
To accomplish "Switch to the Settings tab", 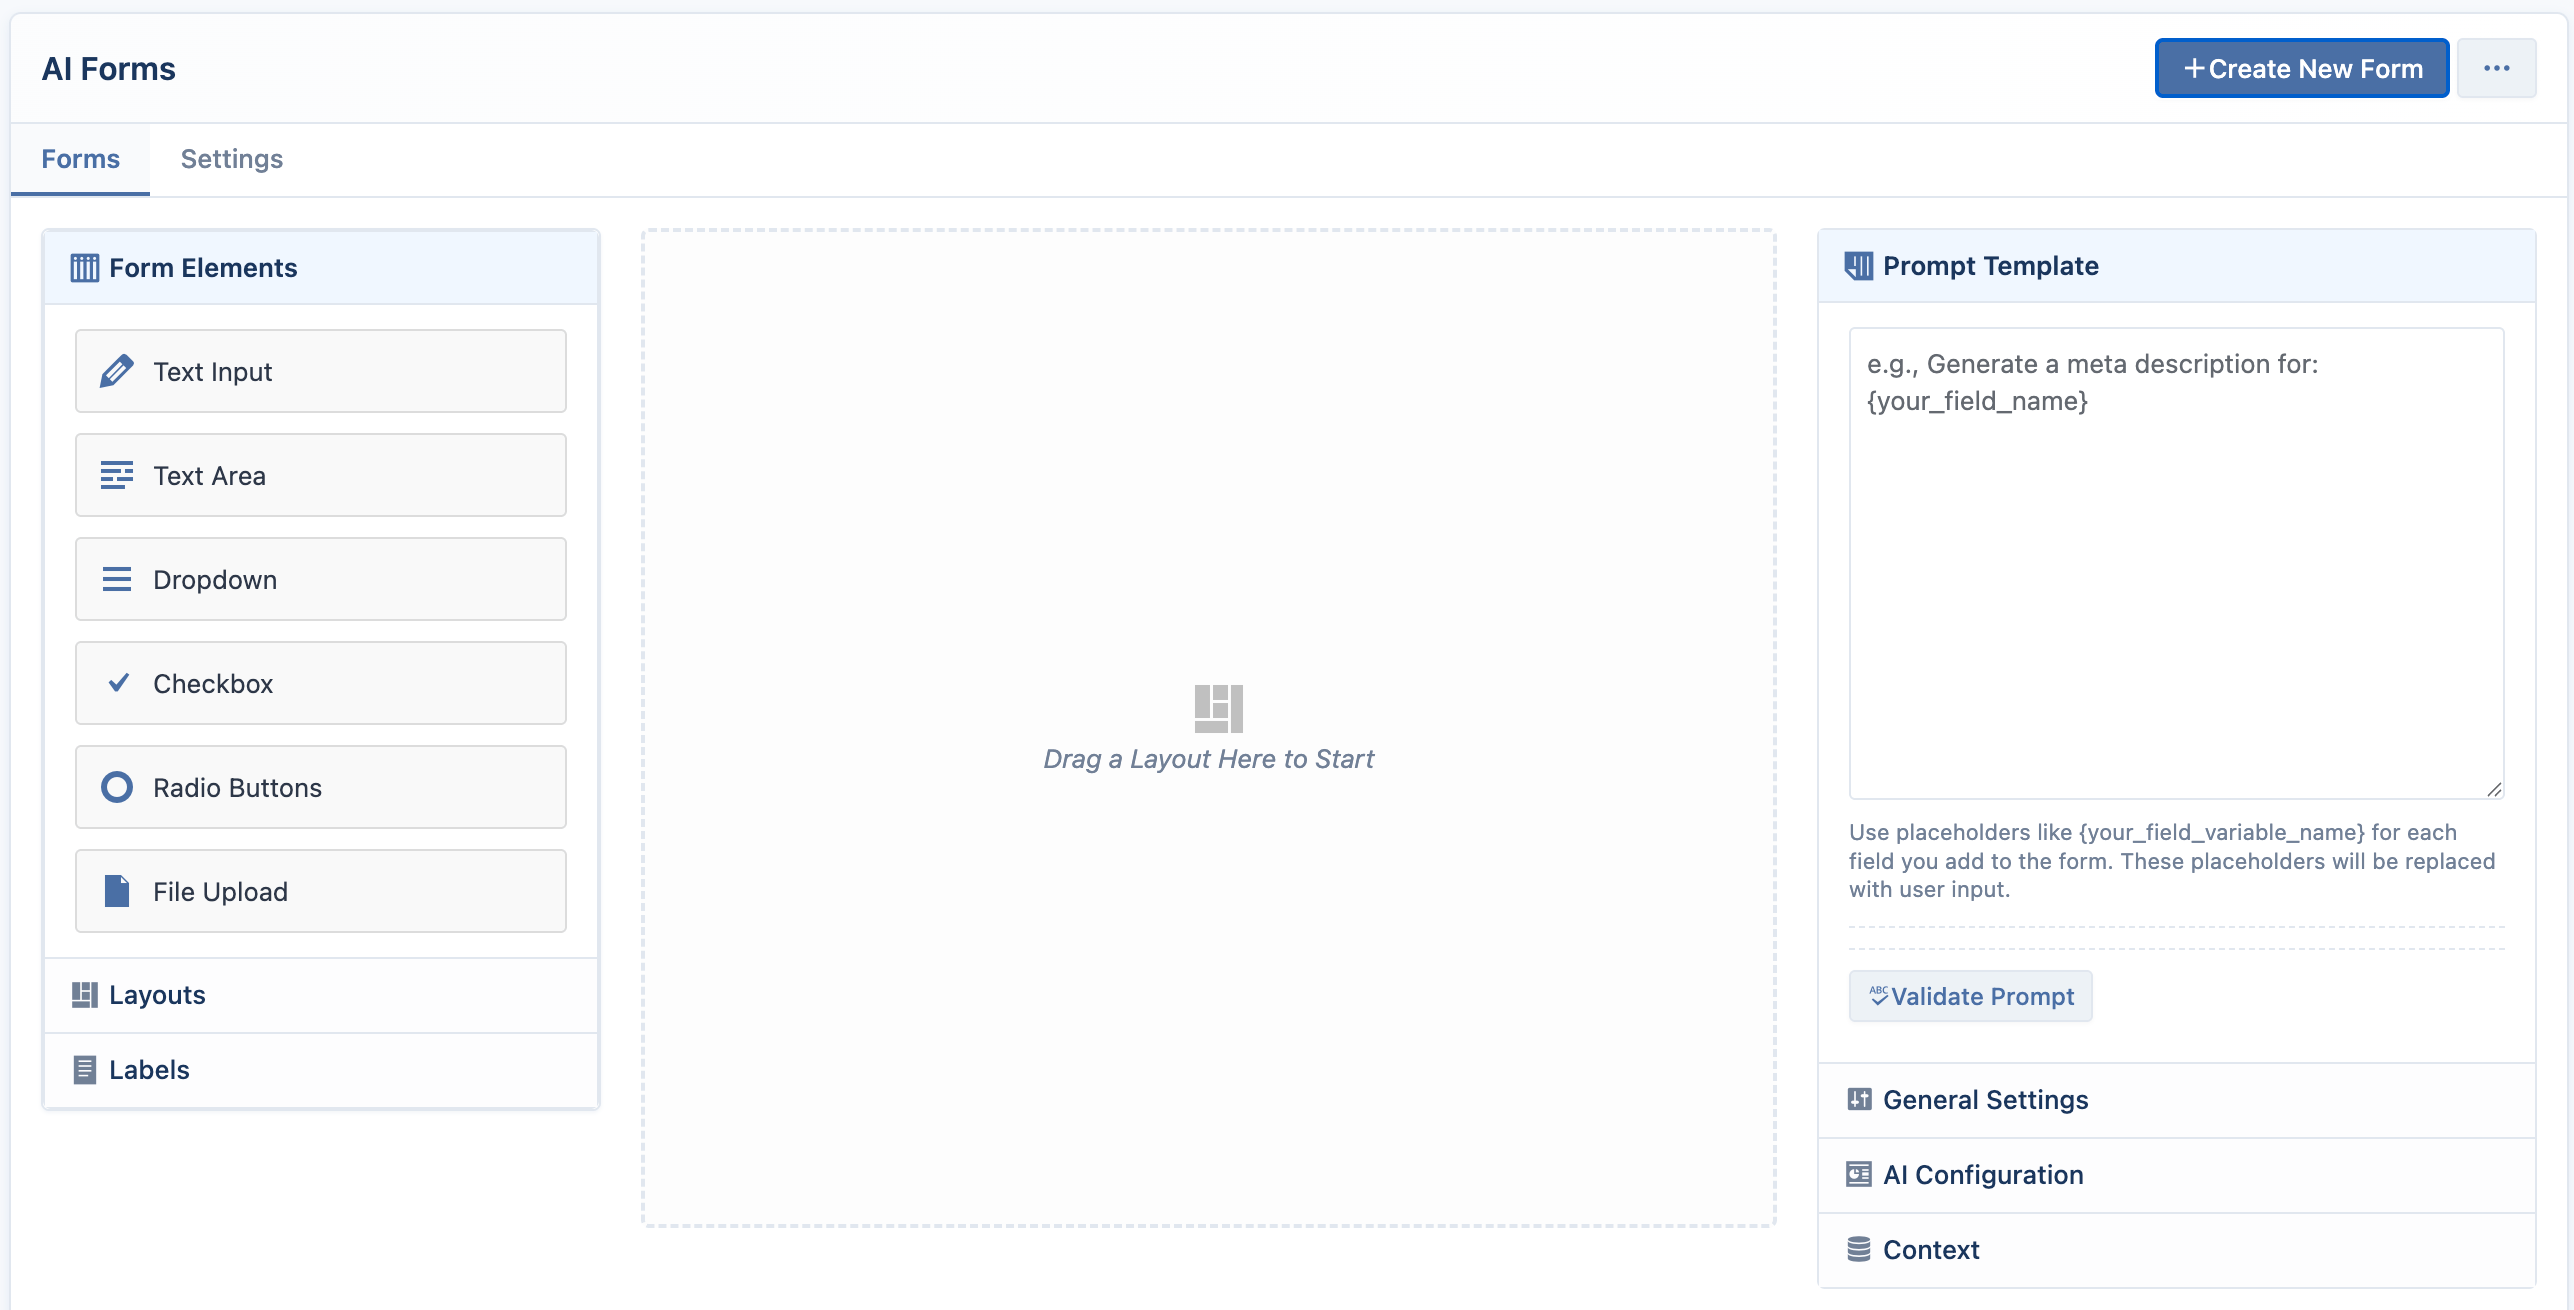I will pos(231,159).
